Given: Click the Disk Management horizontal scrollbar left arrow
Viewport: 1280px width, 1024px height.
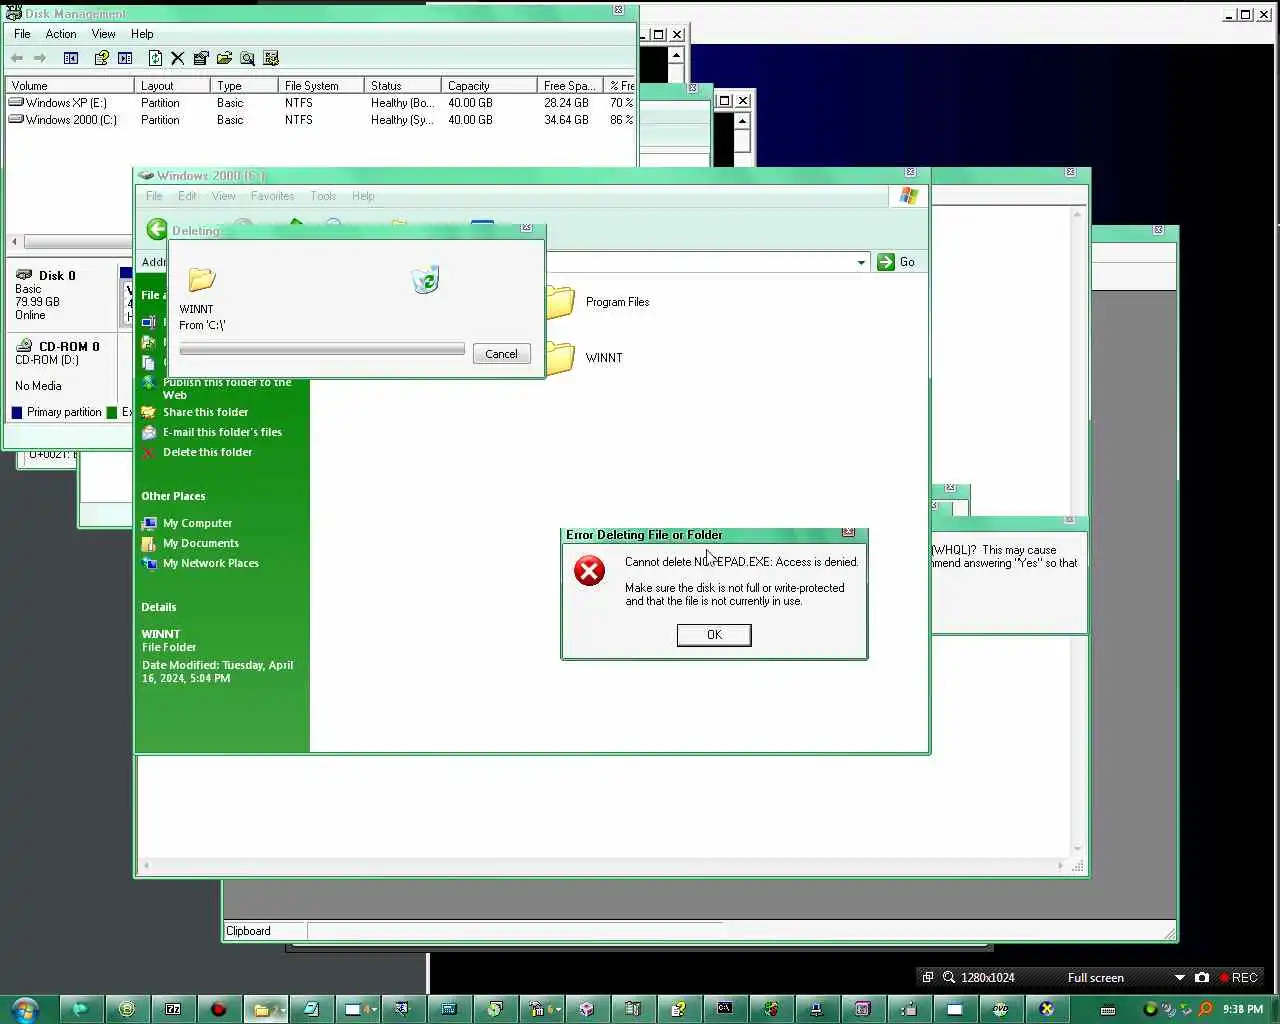Looking at the screenshot, I should (x=14, y=242).
